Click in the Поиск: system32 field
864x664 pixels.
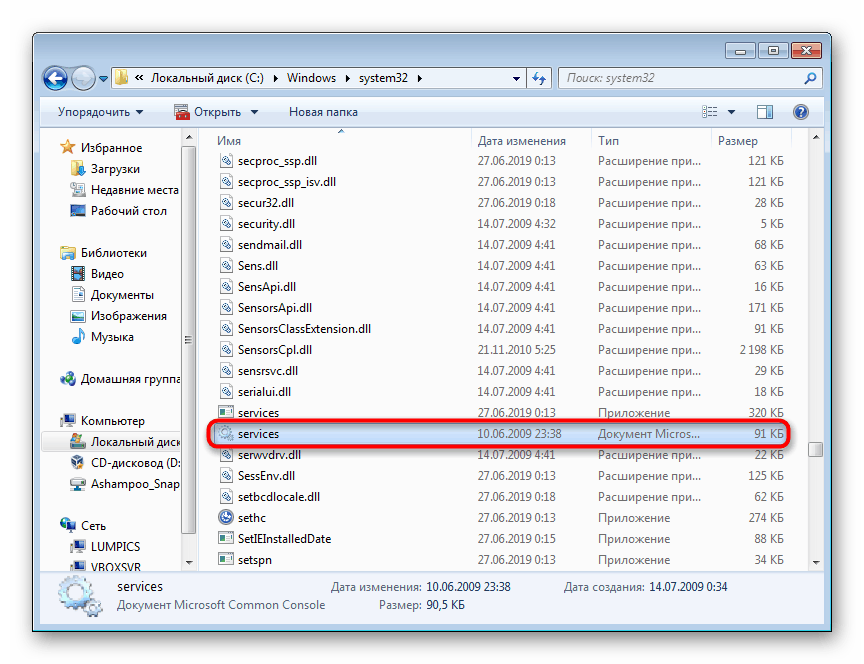coord(682,78)
